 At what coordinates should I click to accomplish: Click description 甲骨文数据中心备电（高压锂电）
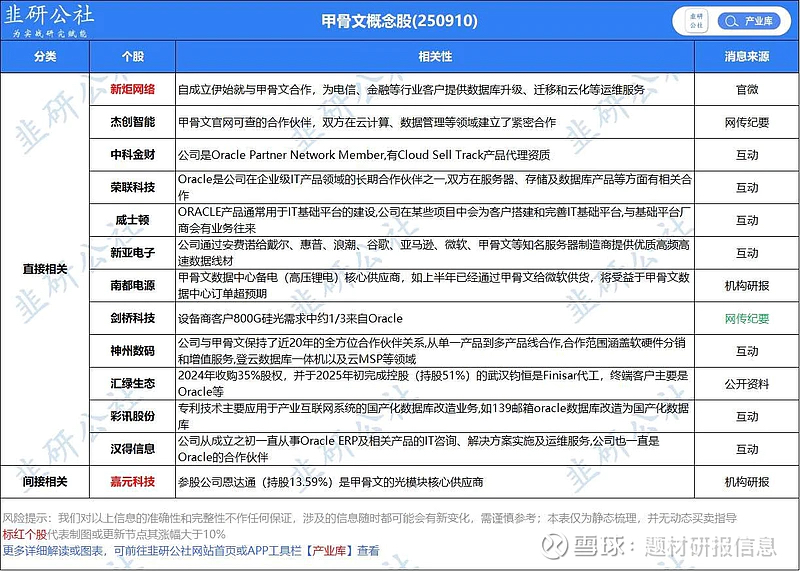click(x=434, y=285)
